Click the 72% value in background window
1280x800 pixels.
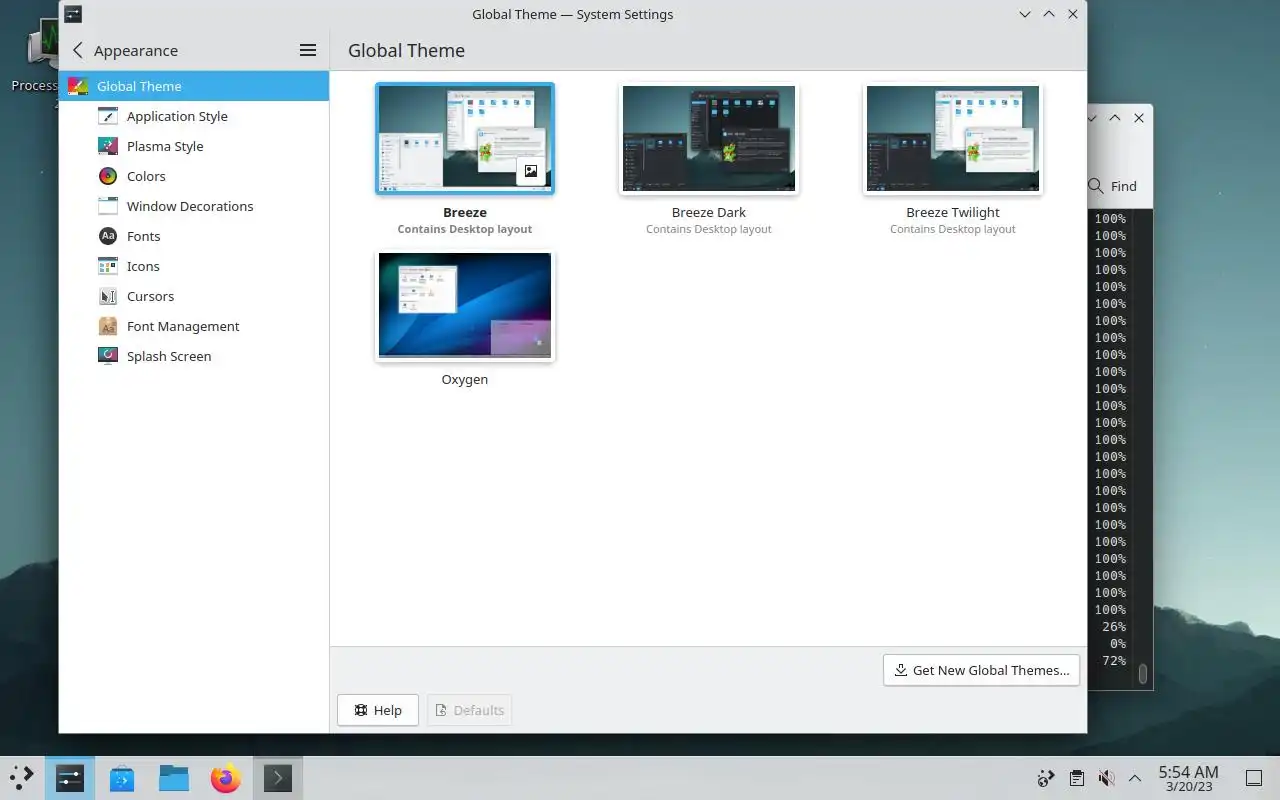pyautogui.click(x=1114, y=661)
